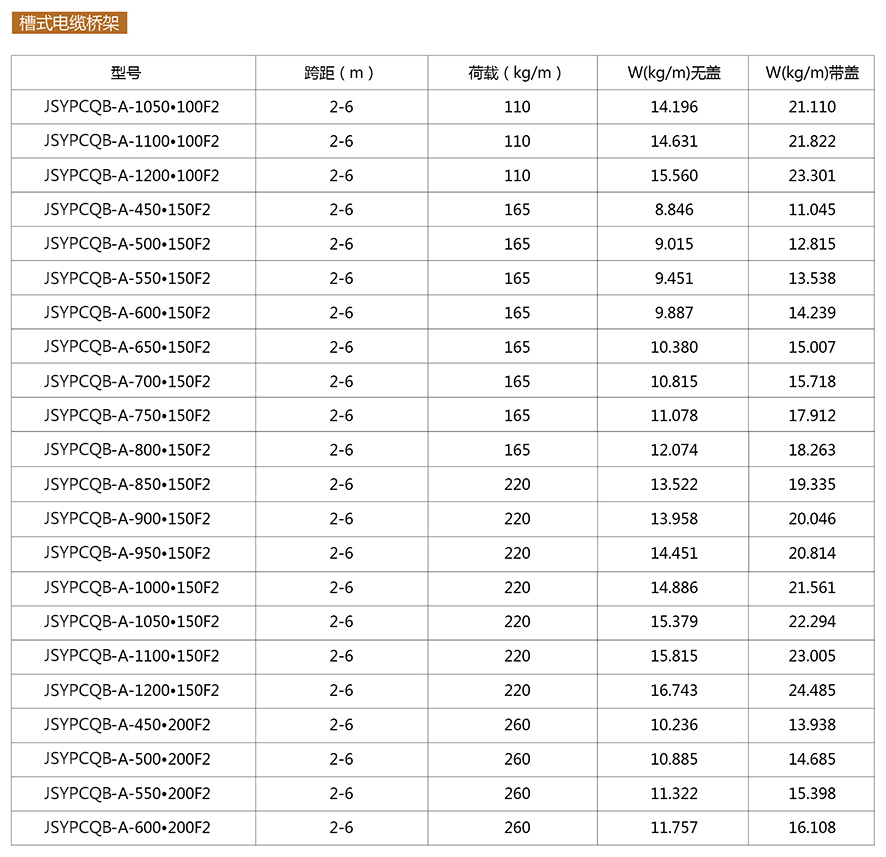The image size is (886, 857).
Task: Click the value 17.912 in the table
Action: click(811, 416)
